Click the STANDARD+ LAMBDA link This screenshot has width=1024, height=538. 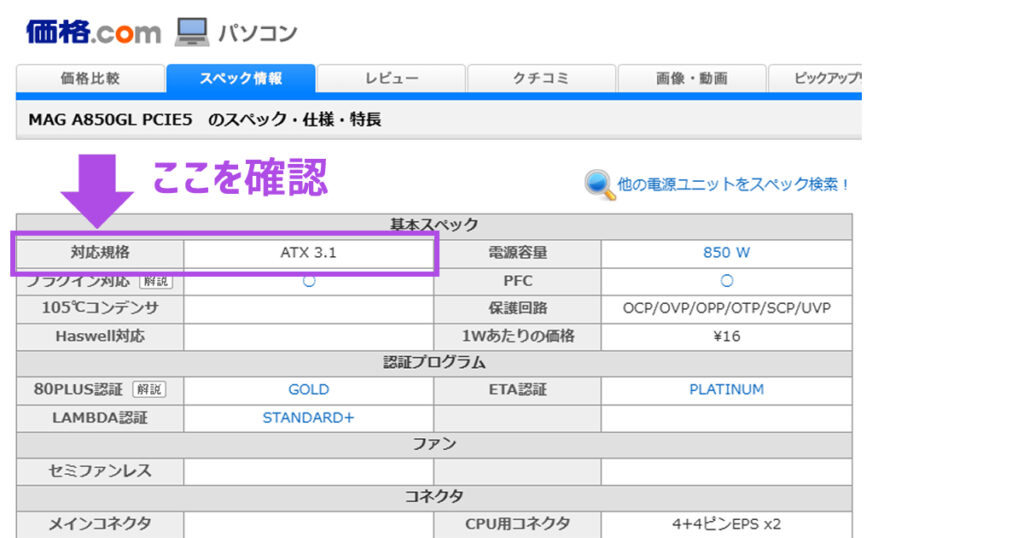click(308, 418)
